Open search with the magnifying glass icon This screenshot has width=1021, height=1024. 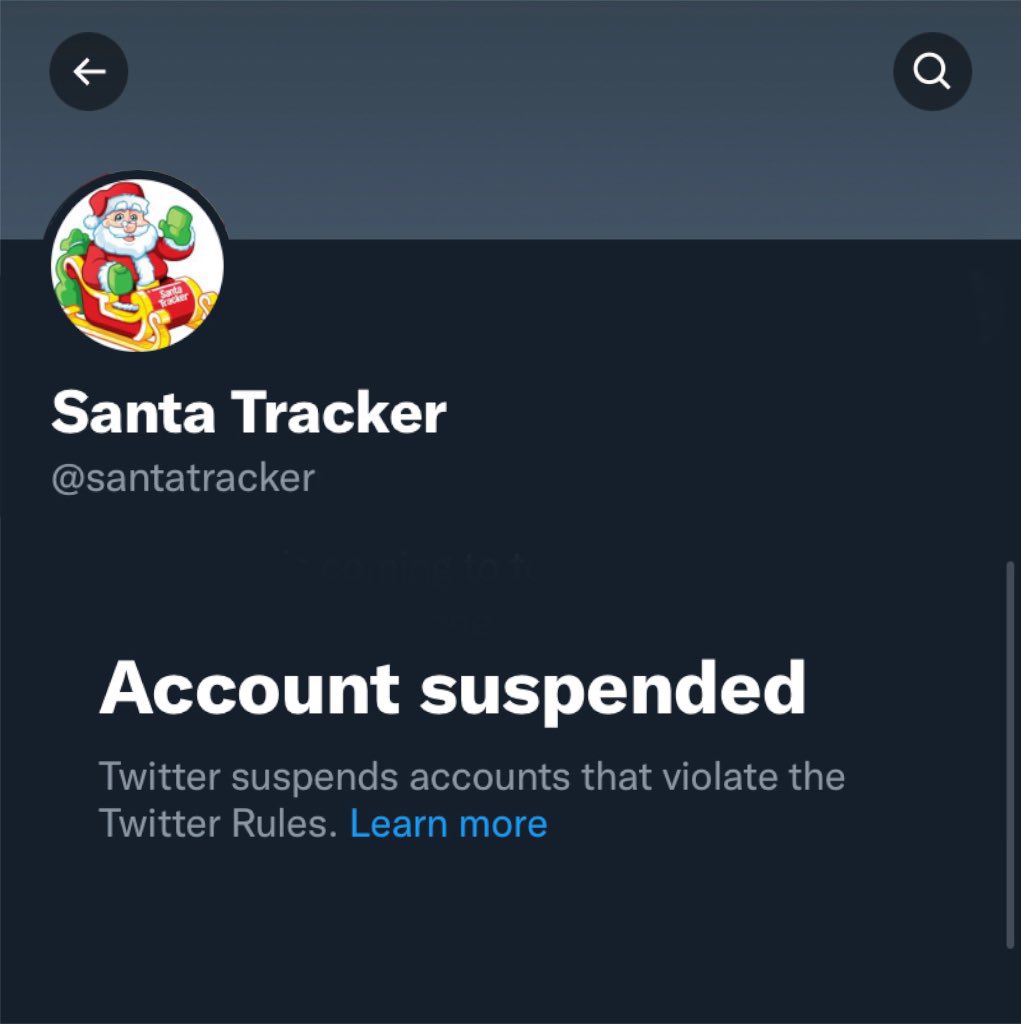click(932, 71)
